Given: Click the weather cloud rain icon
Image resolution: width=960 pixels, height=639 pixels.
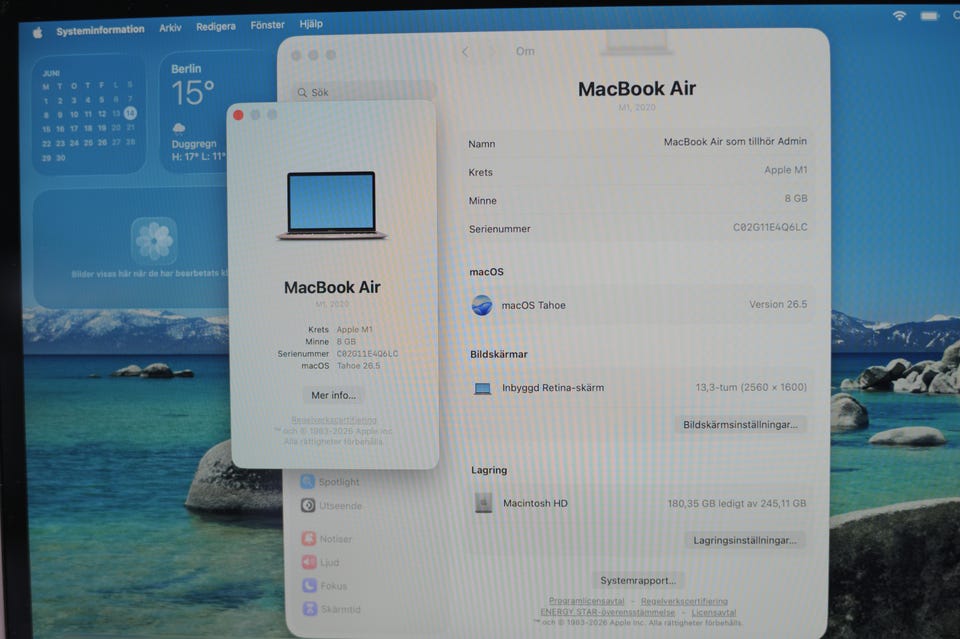Looking at the screenshot, I should 179,128.
